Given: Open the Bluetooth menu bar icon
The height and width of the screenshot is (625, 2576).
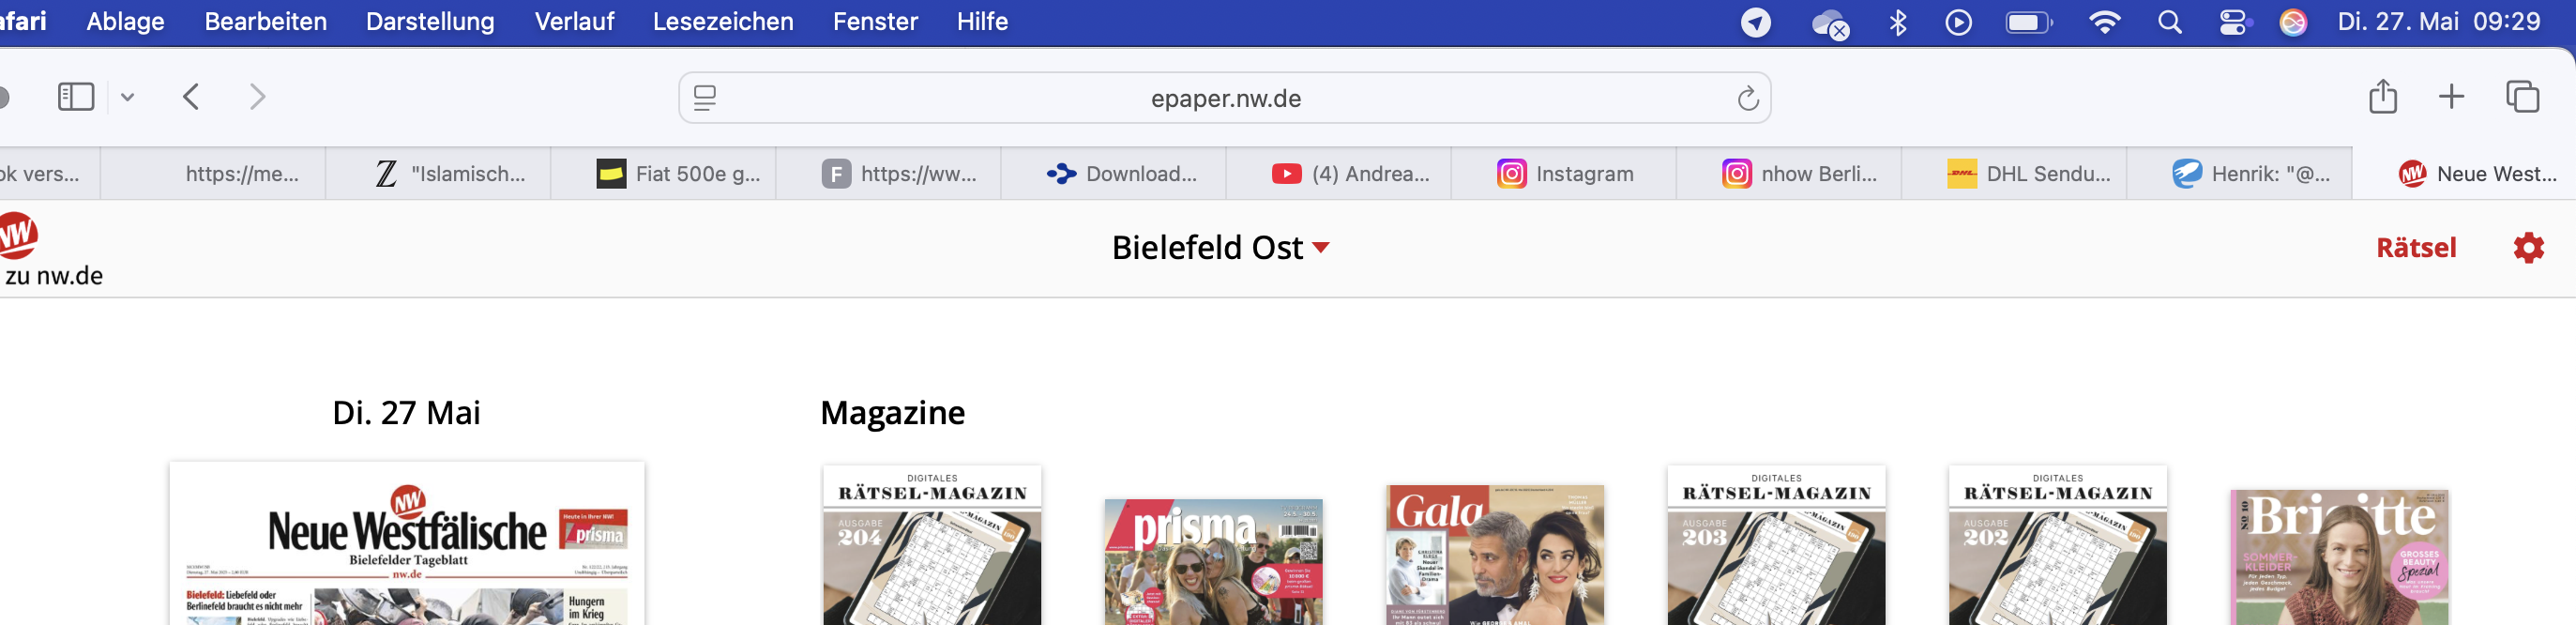Looking at the screenshot, I should click(x=1897, y=22).
